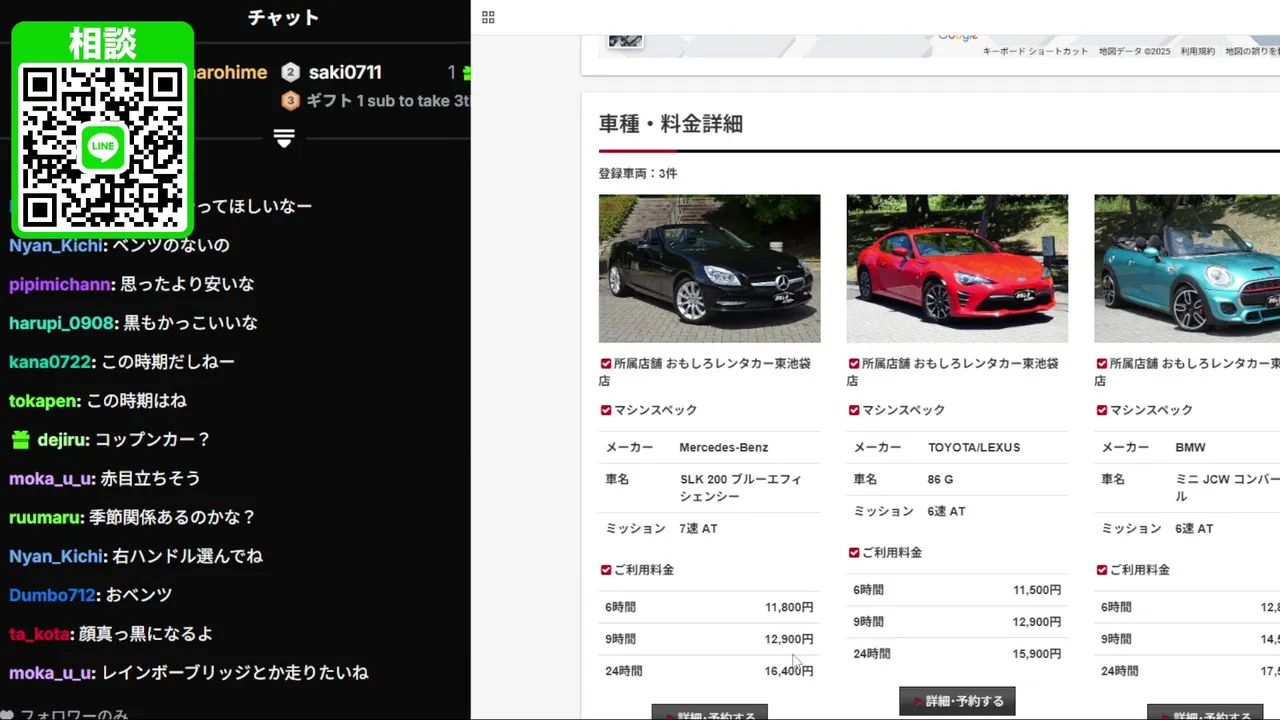Click username pipimichann in chat

tap(60, 284)
